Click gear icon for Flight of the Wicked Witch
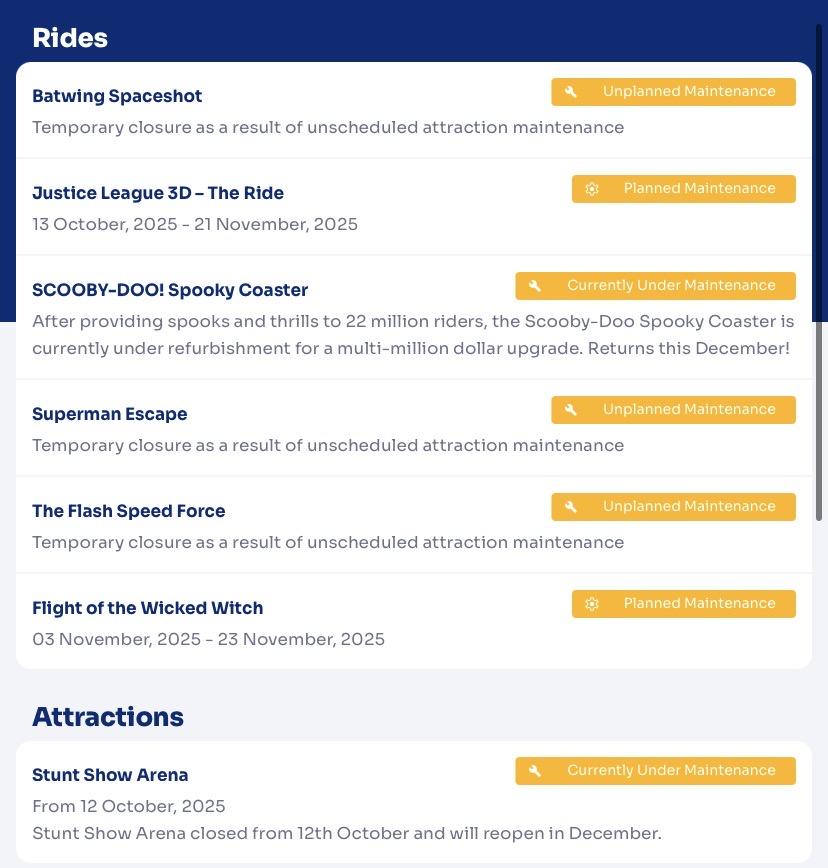This screenshot has width=828, height=868. tap(592, 604)
